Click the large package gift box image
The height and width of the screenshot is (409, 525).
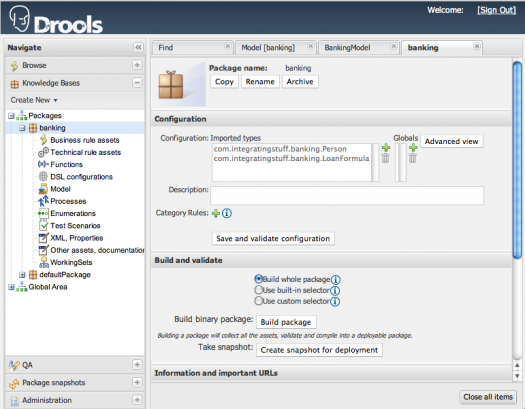click(x=171, y=84)
